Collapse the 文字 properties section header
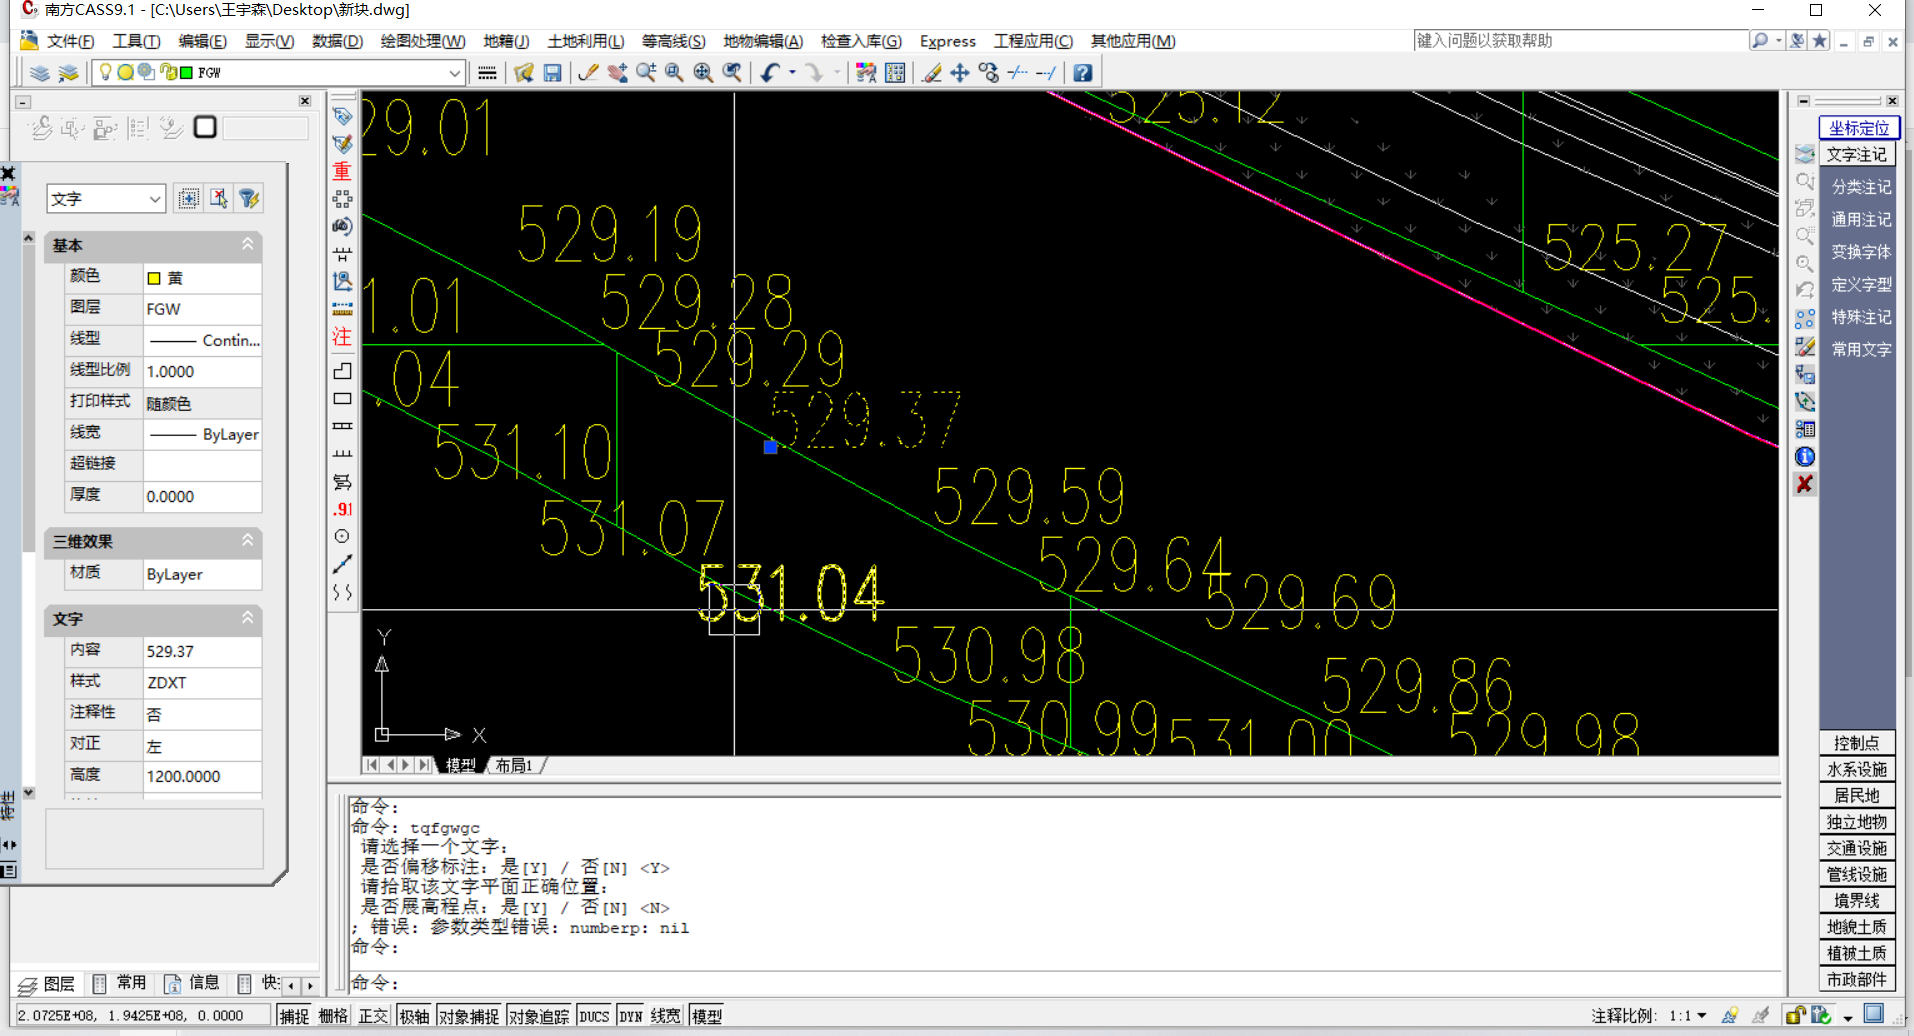 [x=247, y=619]
